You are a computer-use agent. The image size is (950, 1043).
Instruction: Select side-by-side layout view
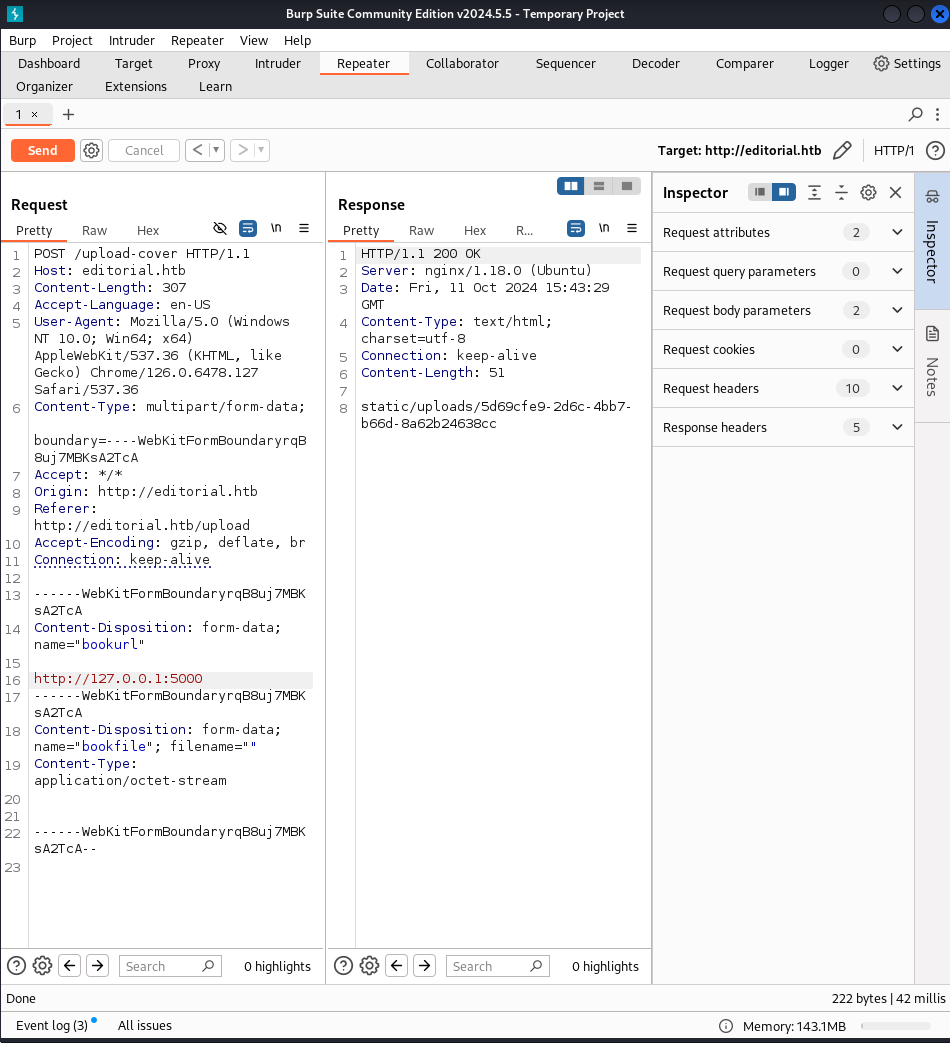point(571,186)
